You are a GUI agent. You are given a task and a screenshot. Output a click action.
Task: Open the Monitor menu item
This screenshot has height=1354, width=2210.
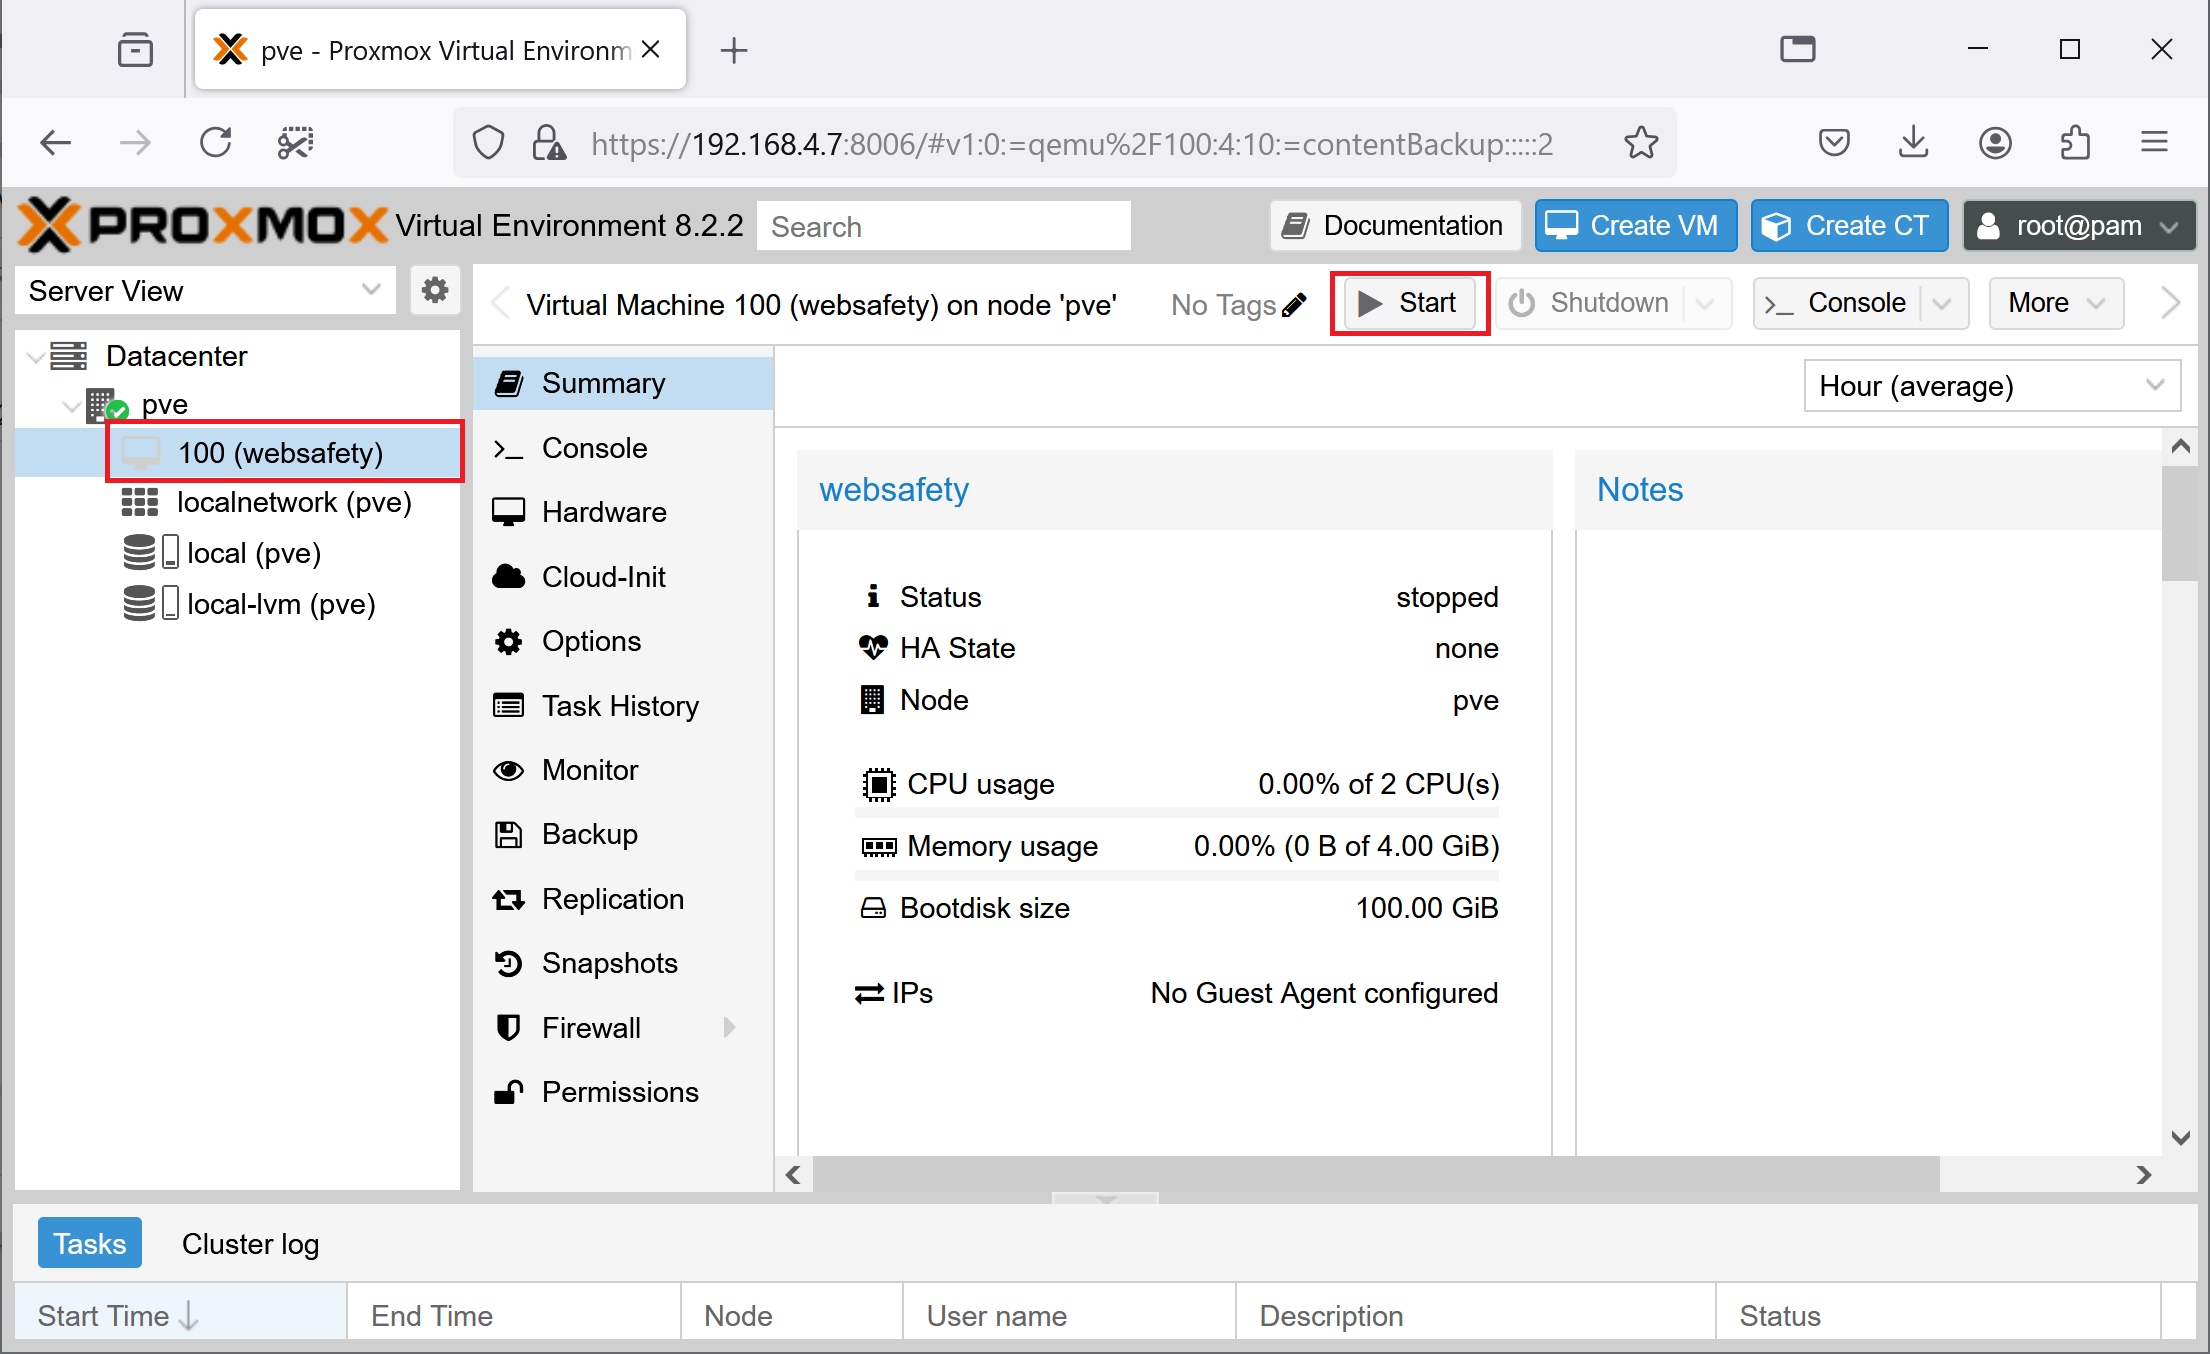pyautogui.click(x=623, y=770)
